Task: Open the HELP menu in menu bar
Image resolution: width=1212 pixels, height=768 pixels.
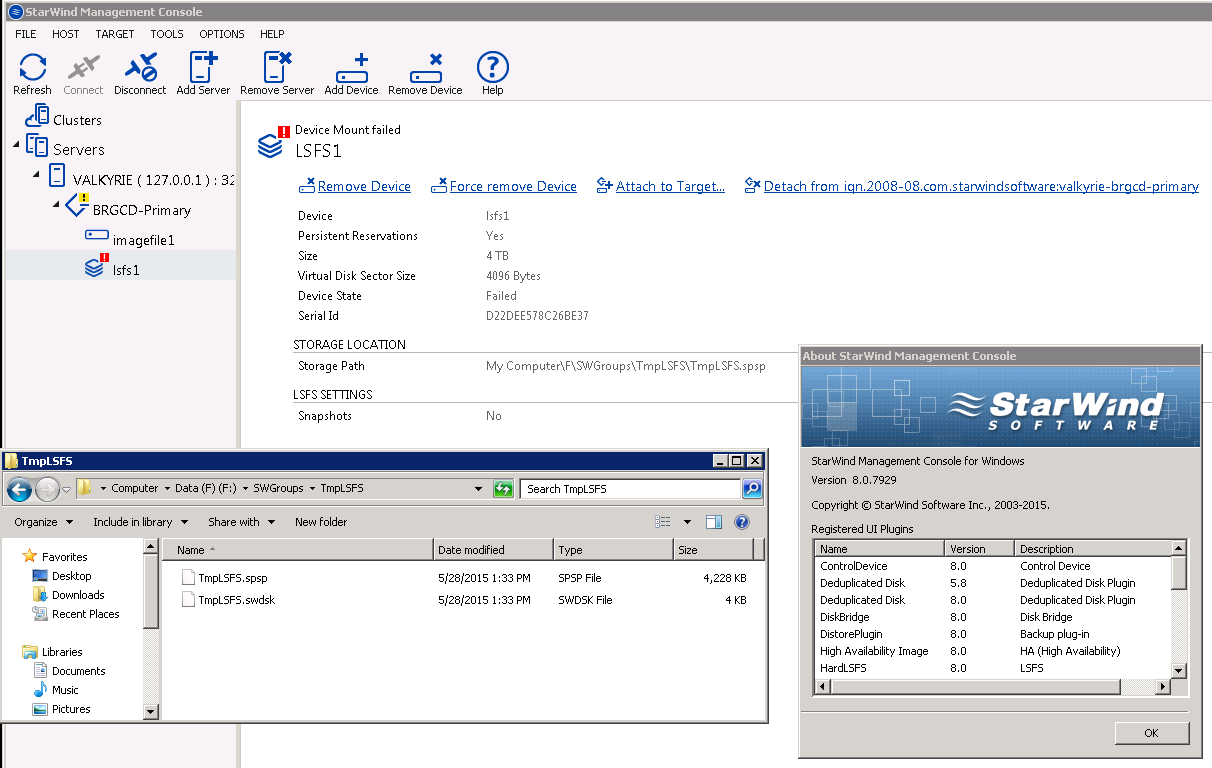Action: click(x=272, y=34)
